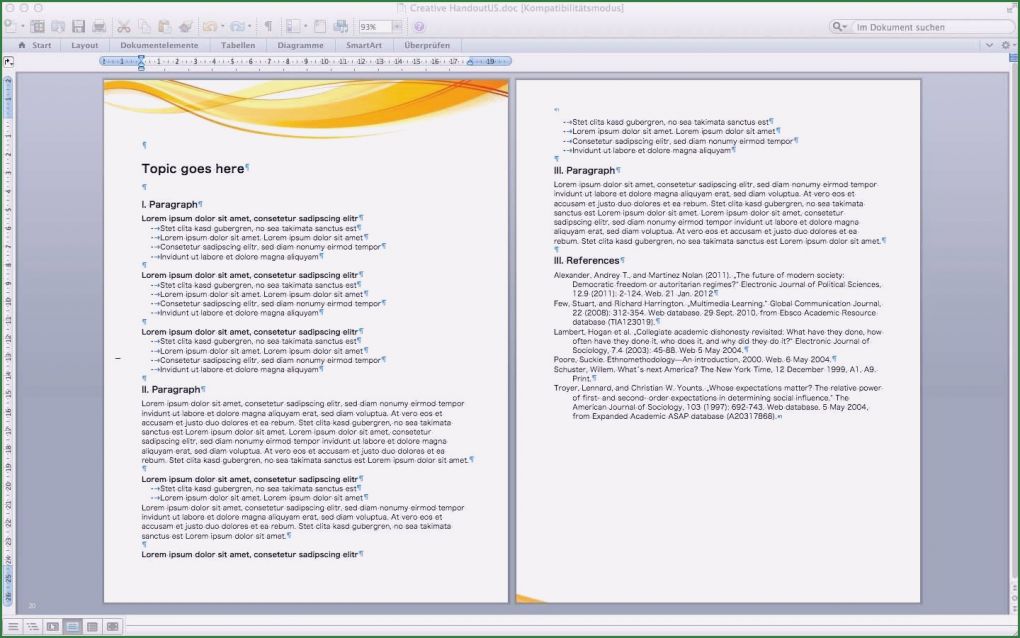
Task: Undo the last action
Action: click(x=210, y=25)
